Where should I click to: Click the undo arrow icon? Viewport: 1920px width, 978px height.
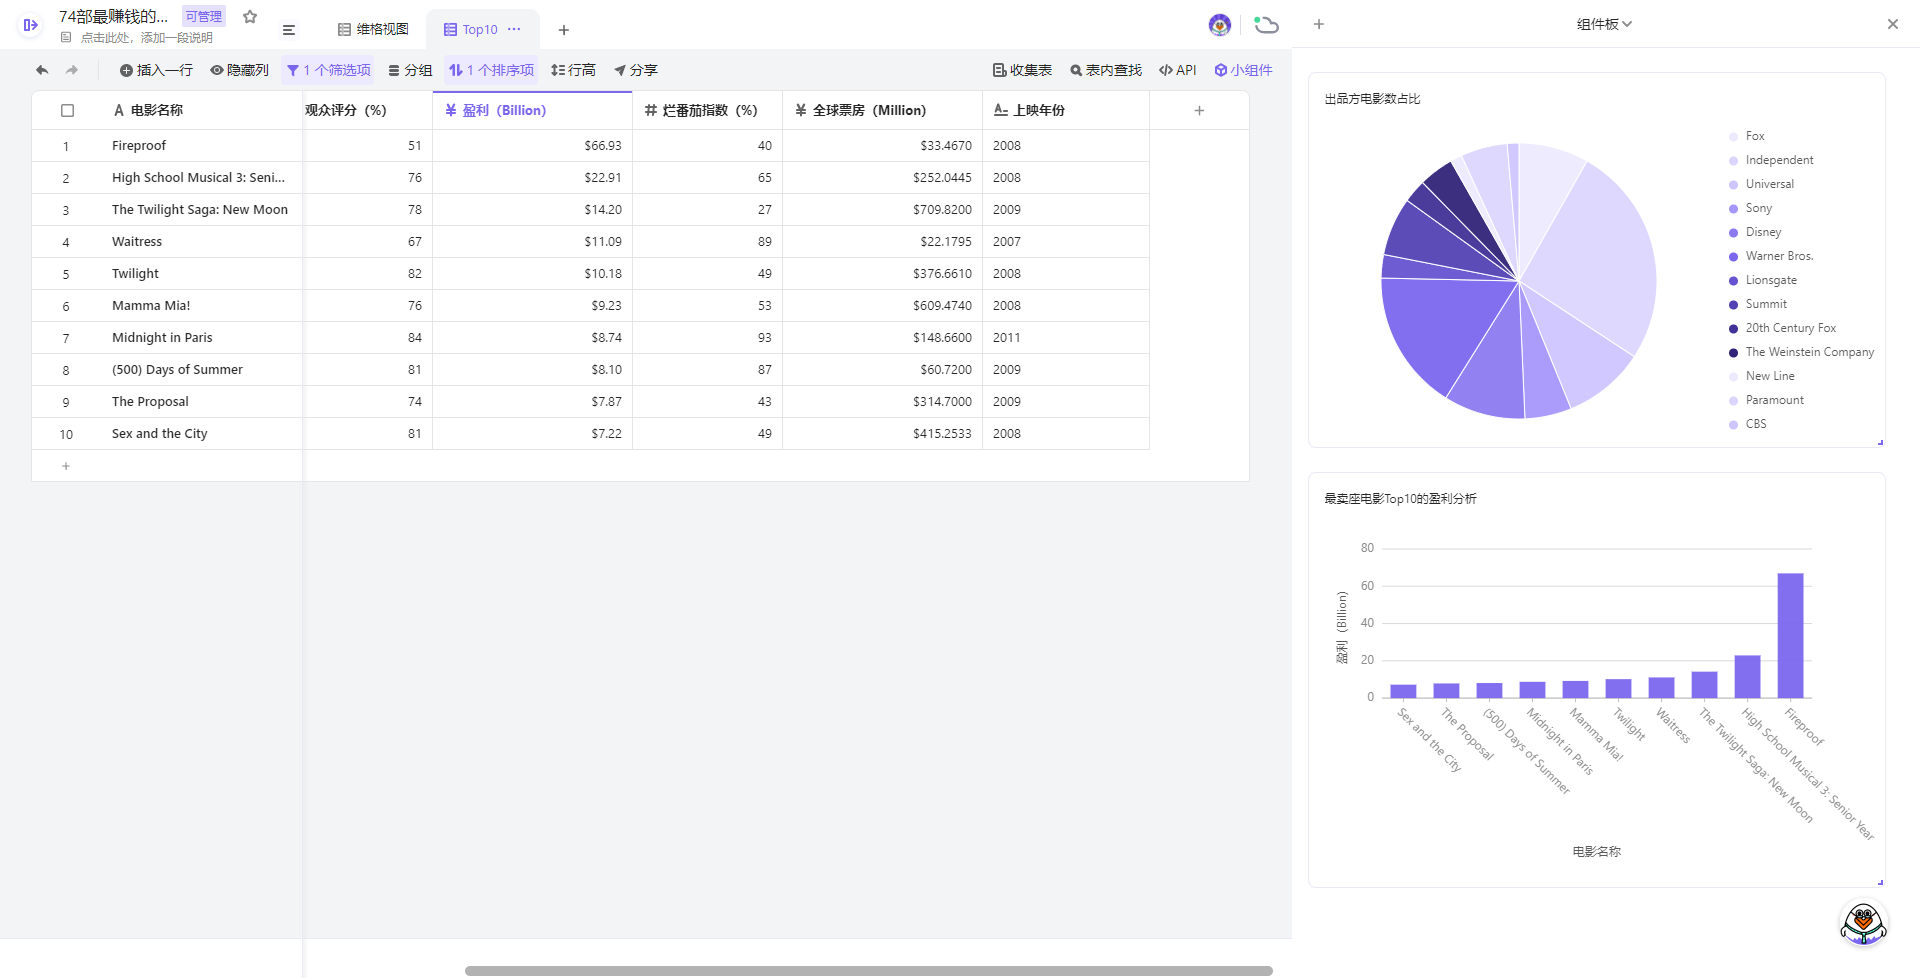(41, 70)
